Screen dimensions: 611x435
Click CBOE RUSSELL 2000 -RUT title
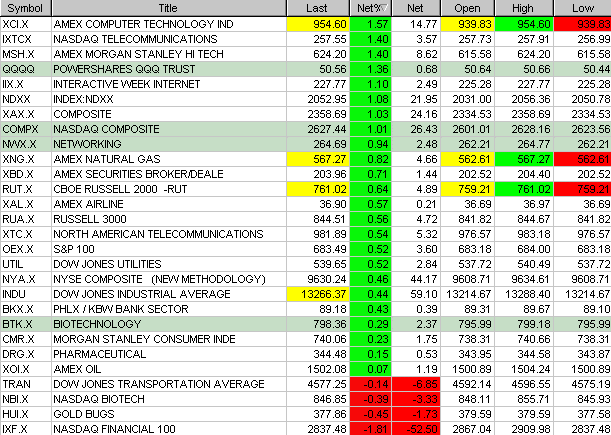pyautogui.click(x=120, y=189)
